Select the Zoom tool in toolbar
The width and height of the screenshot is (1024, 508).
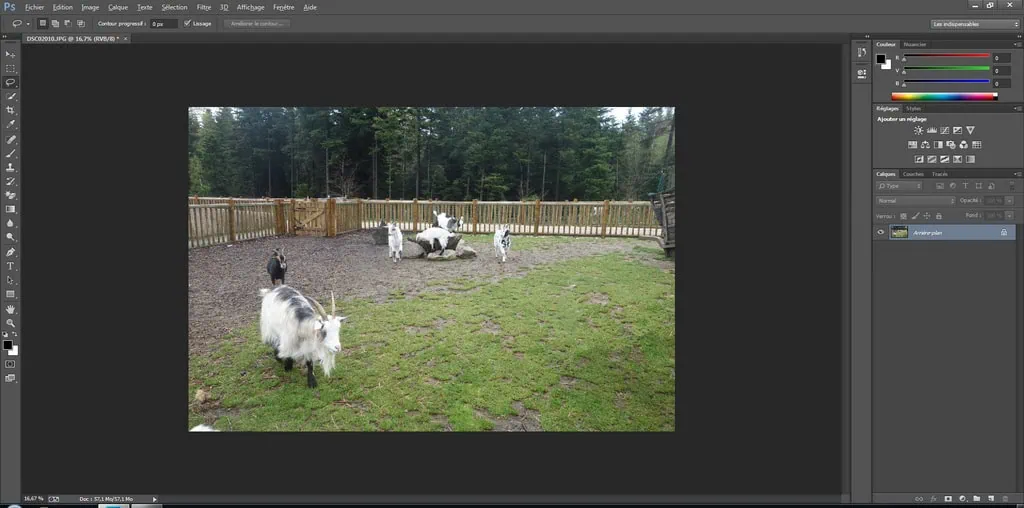pyautogui.click(x=10, y=323)
